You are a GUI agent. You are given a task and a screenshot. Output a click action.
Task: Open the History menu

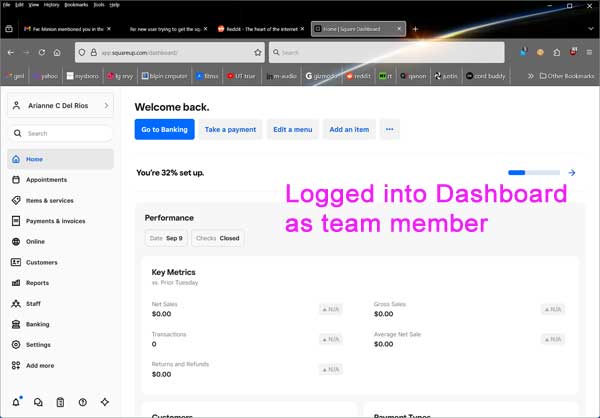click(x=51, y=5)
